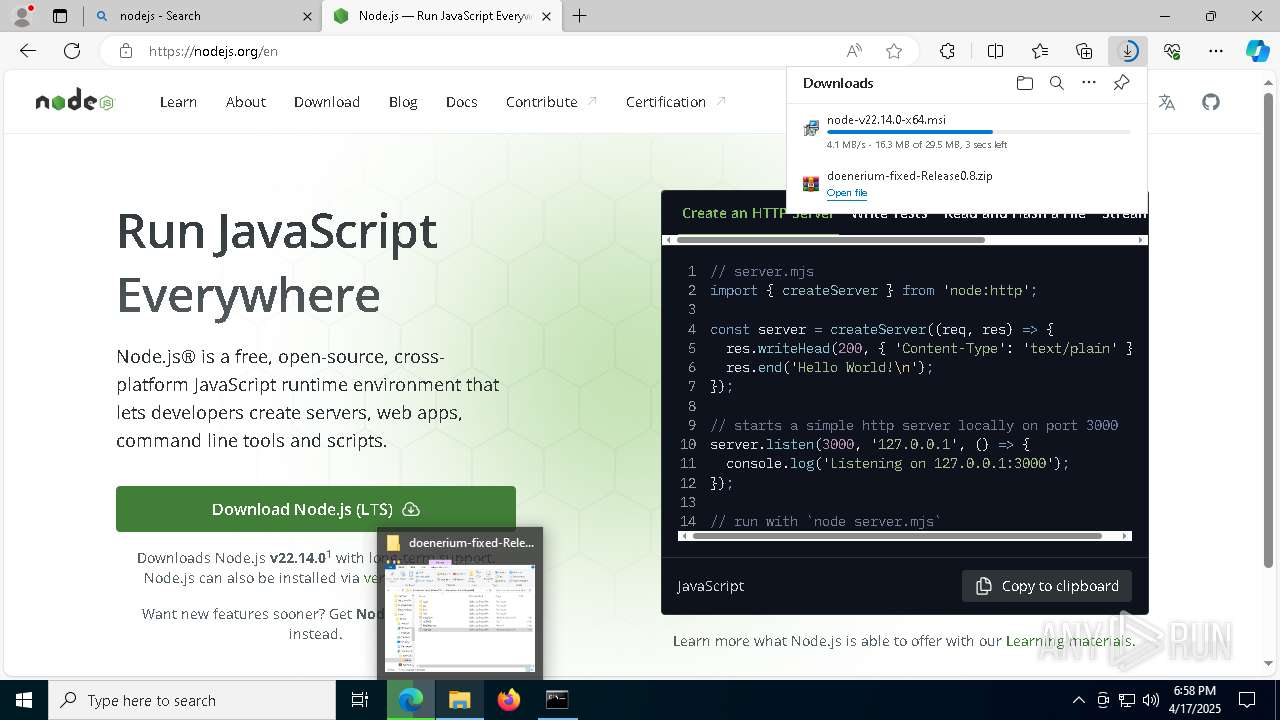
Task: Toggle split screen icon
Action: 995,51
